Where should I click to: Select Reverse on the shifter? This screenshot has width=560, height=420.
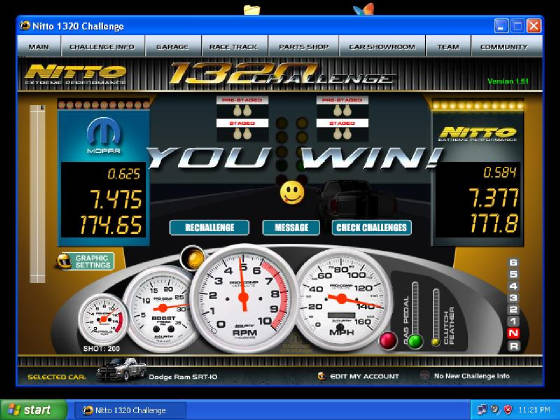pos(513,346)
